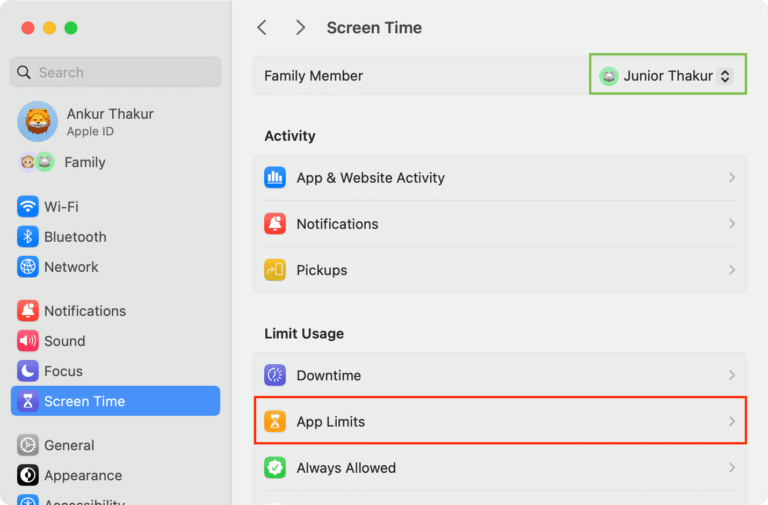Expand Always Allowed row chevron

[x=732, y=468]
